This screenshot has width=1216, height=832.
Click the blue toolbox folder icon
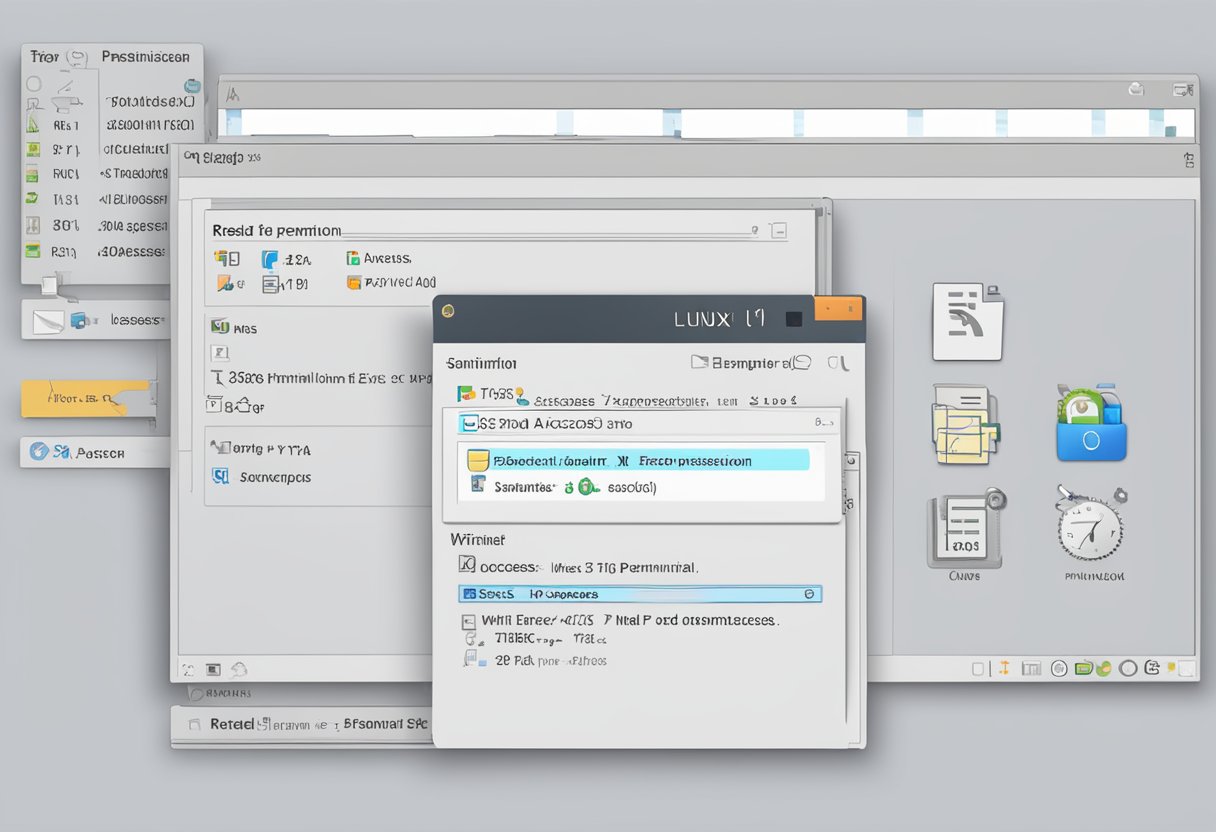point(1091,423)
